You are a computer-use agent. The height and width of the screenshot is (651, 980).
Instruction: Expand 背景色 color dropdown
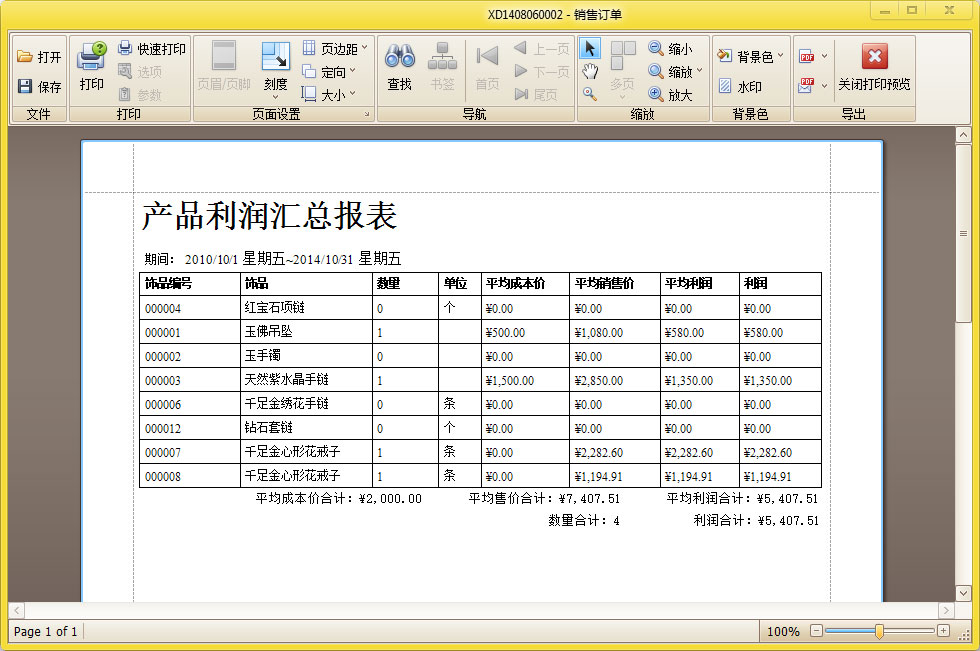point(781,56)
